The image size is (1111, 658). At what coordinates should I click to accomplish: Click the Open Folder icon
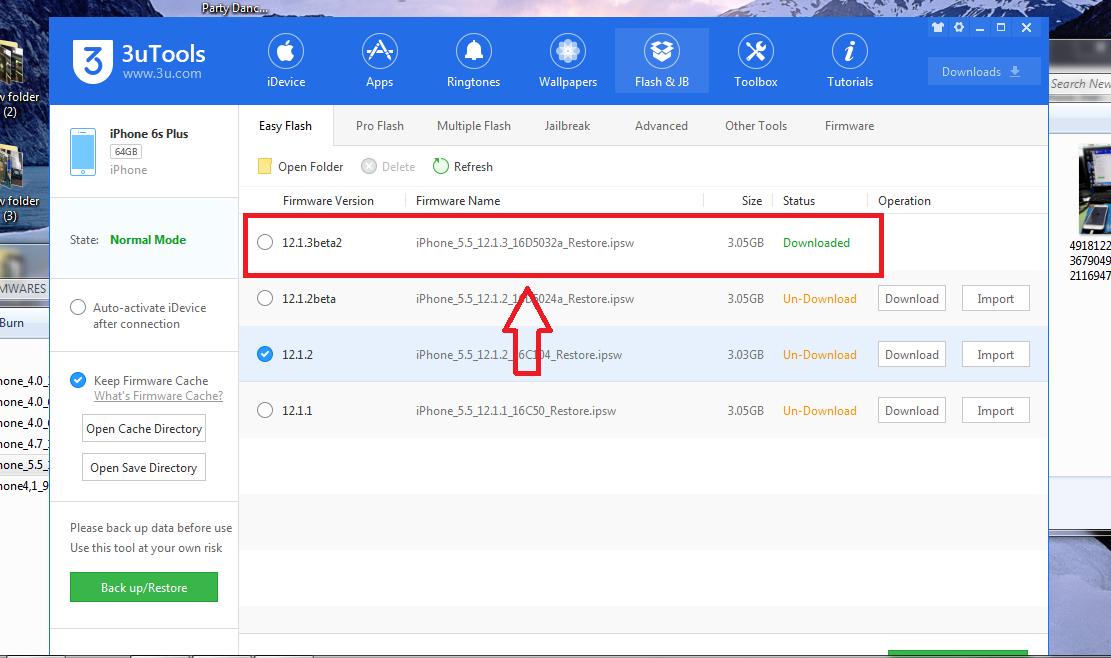click(264, 166)
